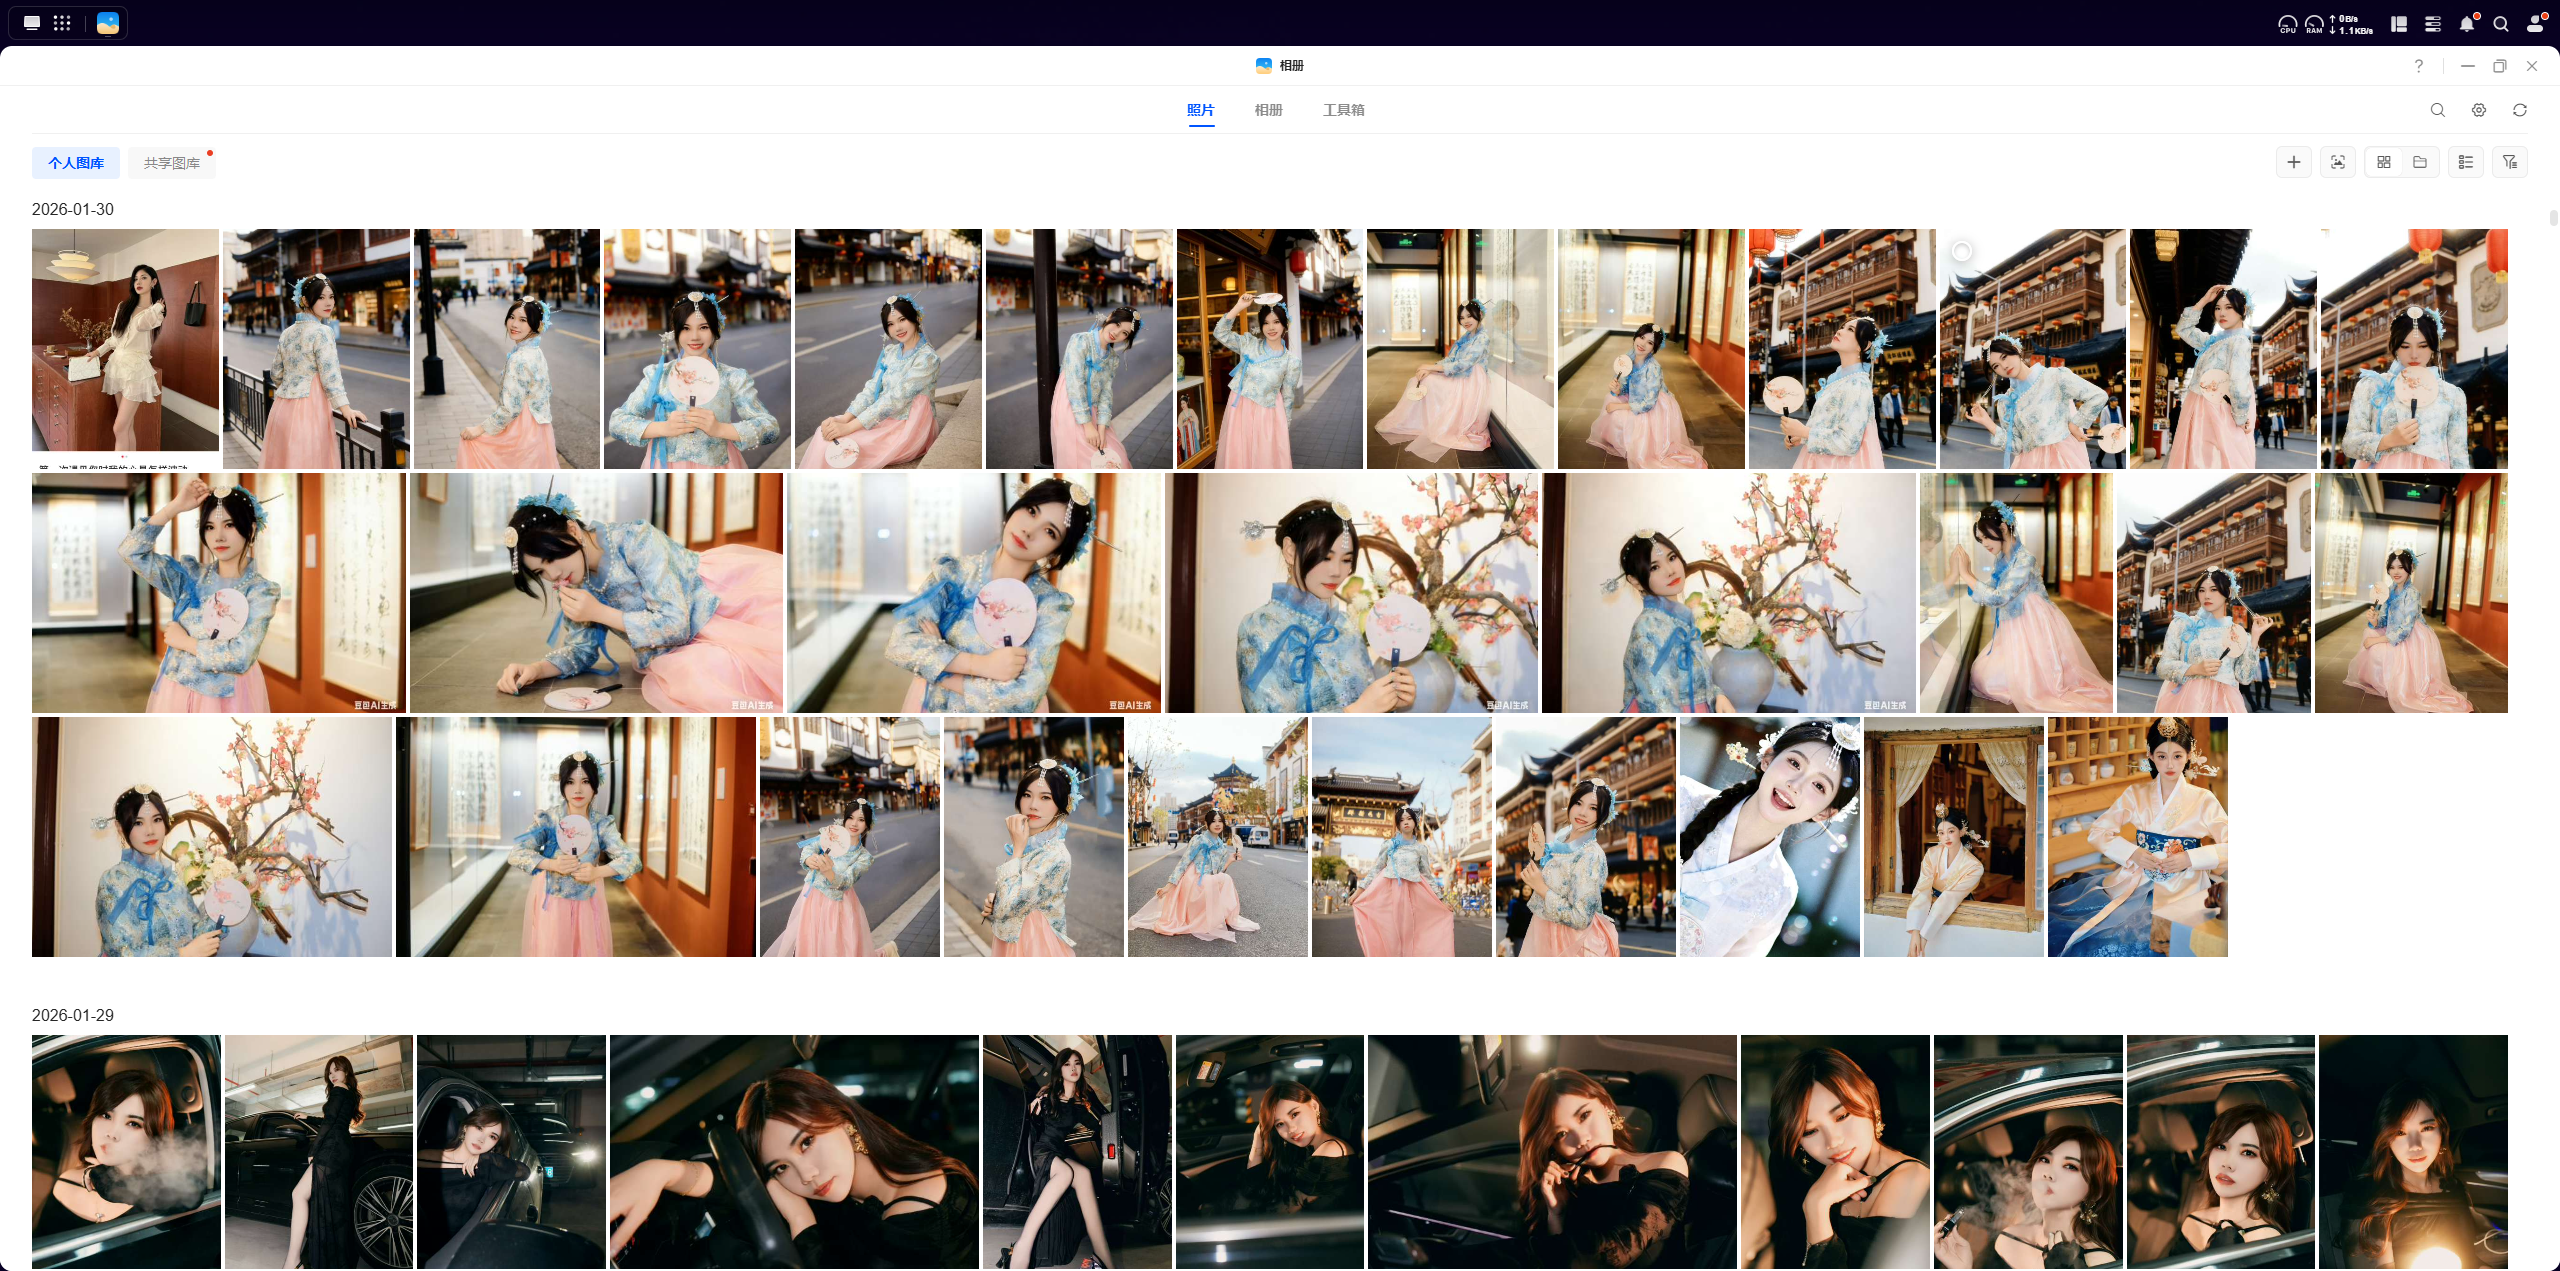Open the system notifications bell
This screenshot has width=2560, height=1271.
click(2466, 24)
